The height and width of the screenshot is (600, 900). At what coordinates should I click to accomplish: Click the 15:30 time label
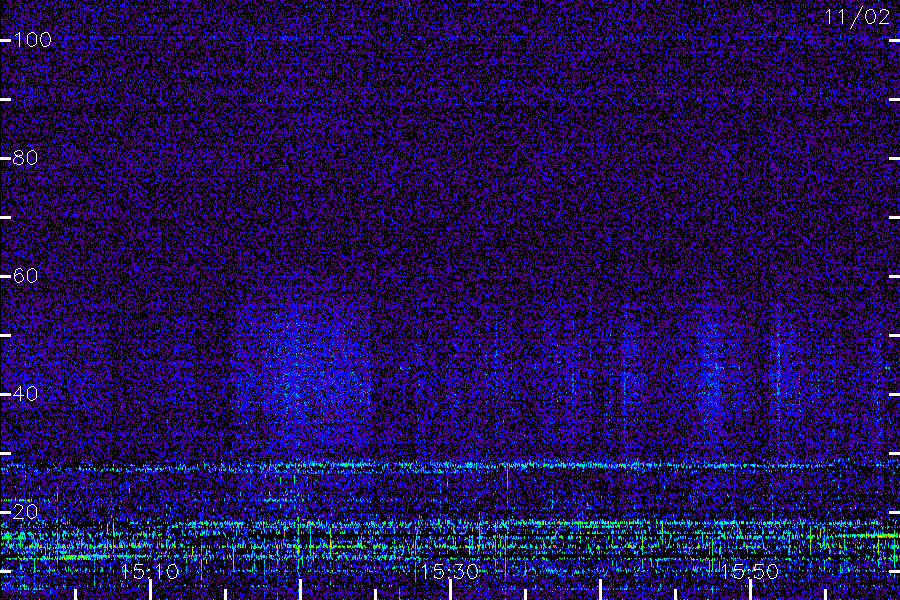point(450,571)
